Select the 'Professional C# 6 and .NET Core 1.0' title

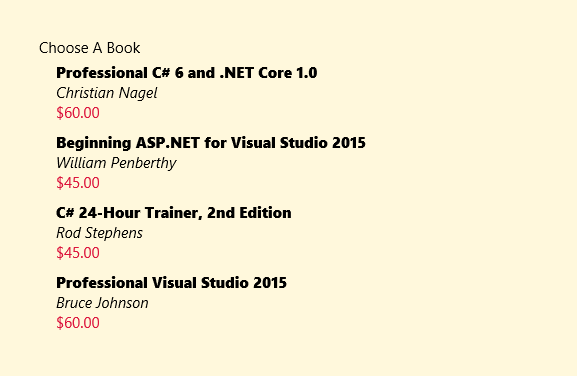(x=187, y=73)
